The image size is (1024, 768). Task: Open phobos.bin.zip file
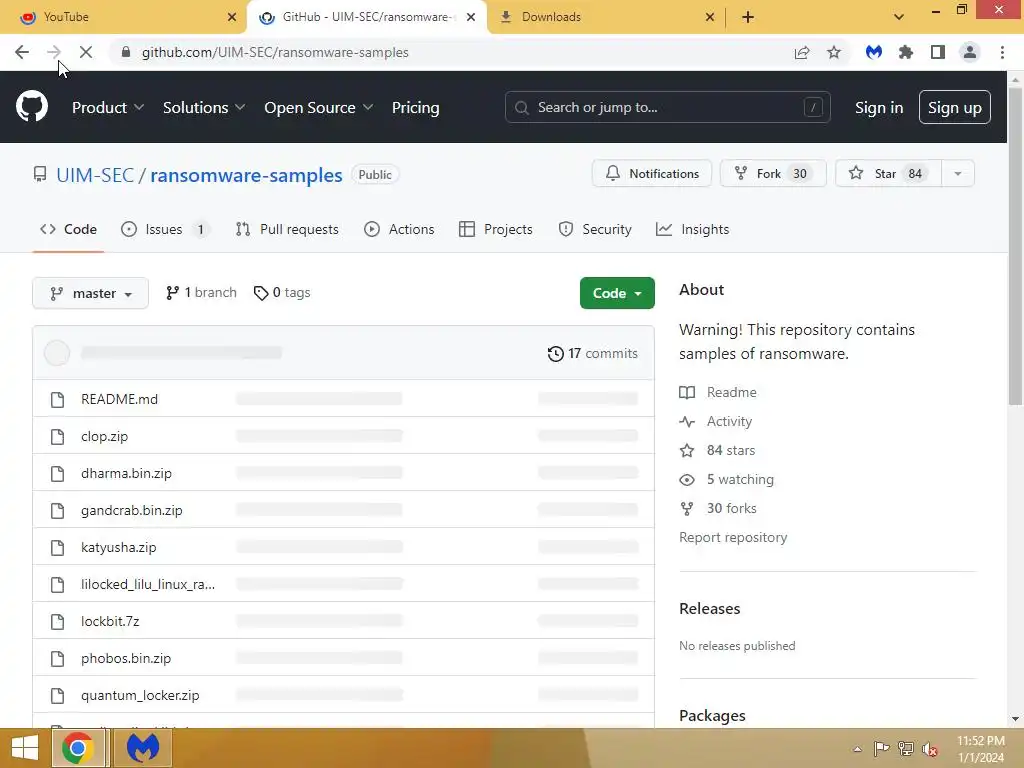click(126, 658)
